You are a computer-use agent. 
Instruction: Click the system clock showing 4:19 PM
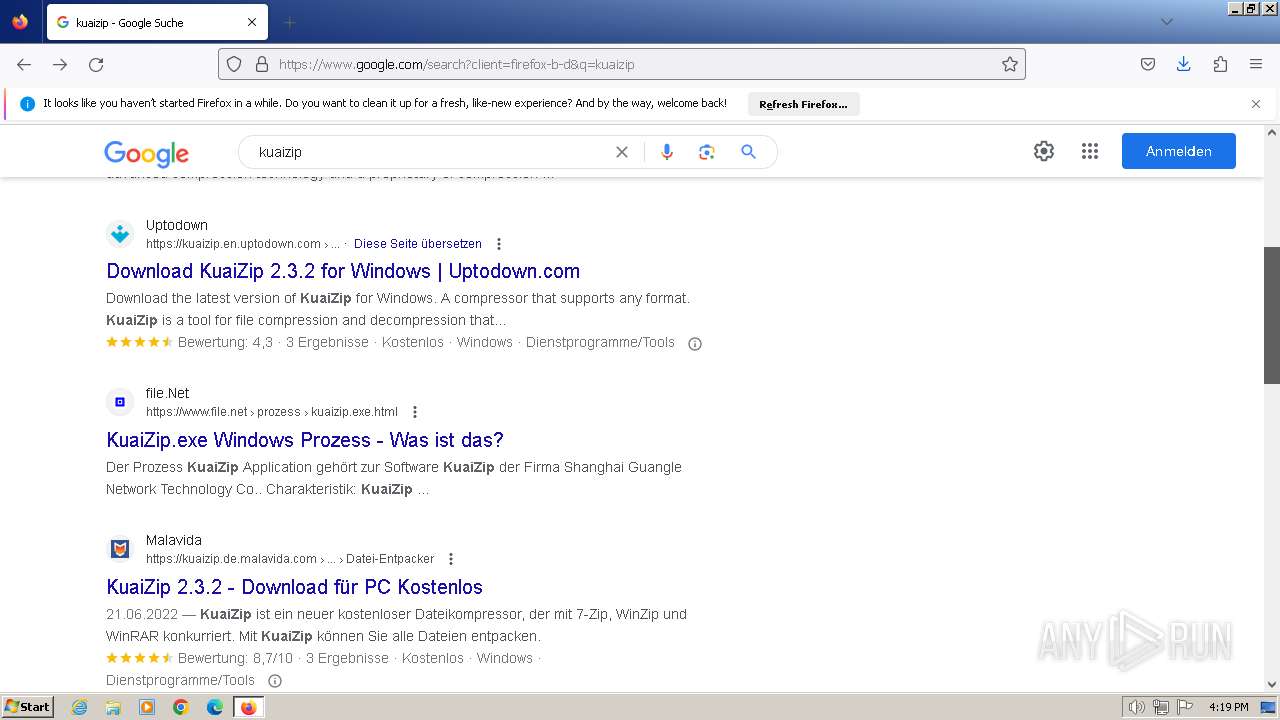pyautogui.click(x=1229, y=707)
